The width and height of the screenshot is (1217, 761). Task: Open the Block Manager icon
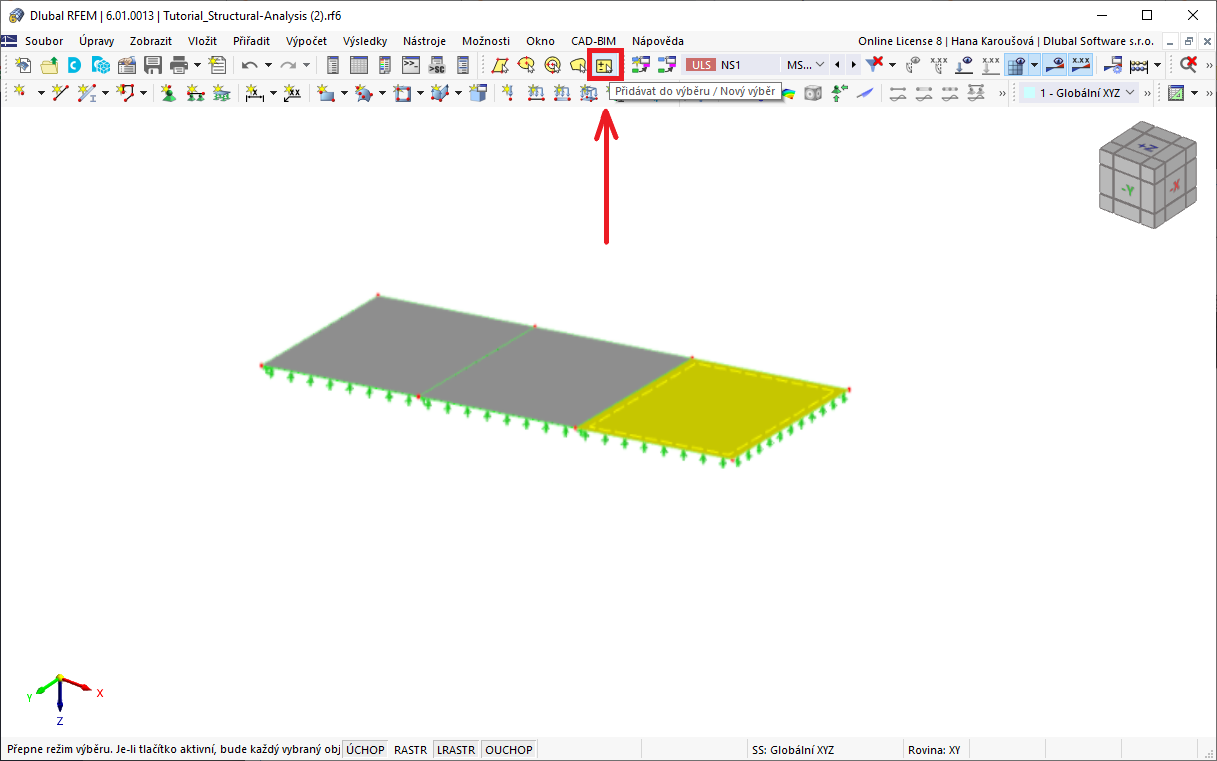click(100, 65)
